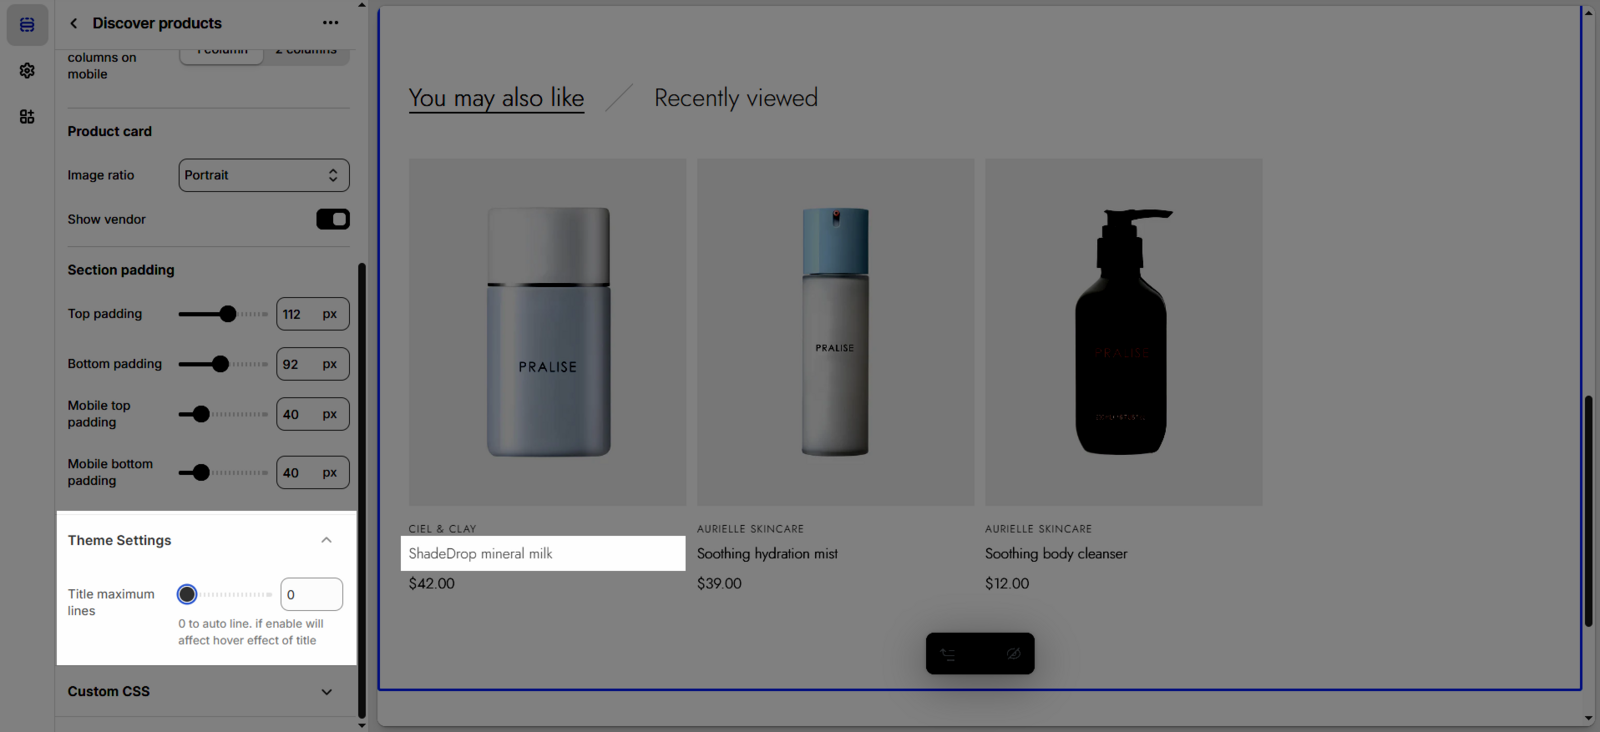The height and width of the screenshot is (732, 1600).
Task: Select 2 columns option for mobile
Action: (x=306, y=52)
